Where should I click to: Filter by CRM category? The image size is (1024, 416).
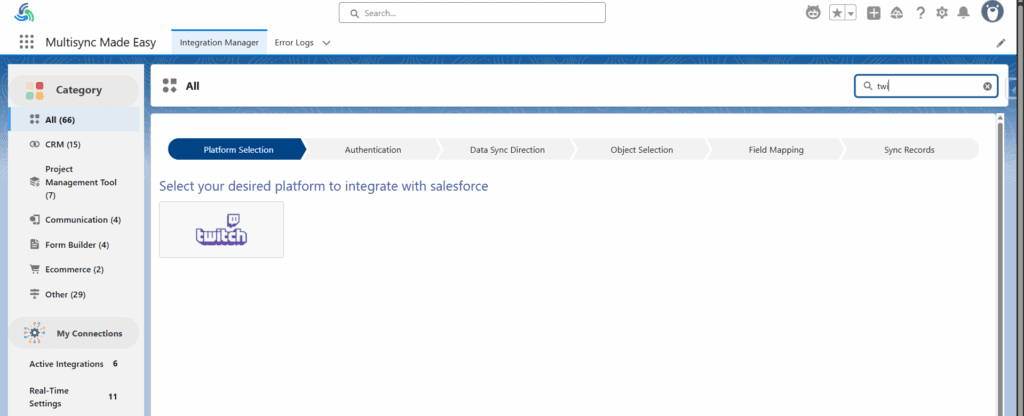[62, 145]
